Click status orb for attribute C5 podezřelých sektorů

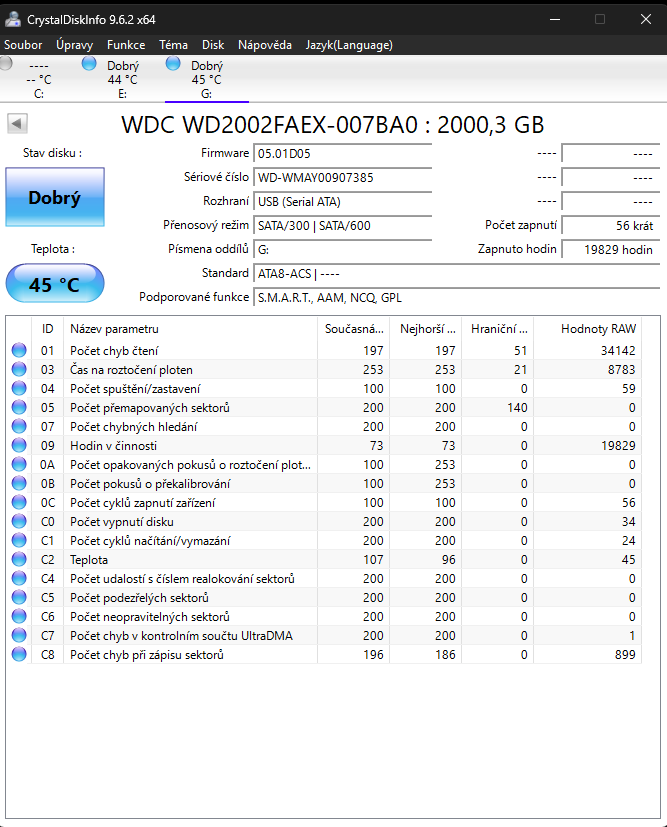coord(19,597)
